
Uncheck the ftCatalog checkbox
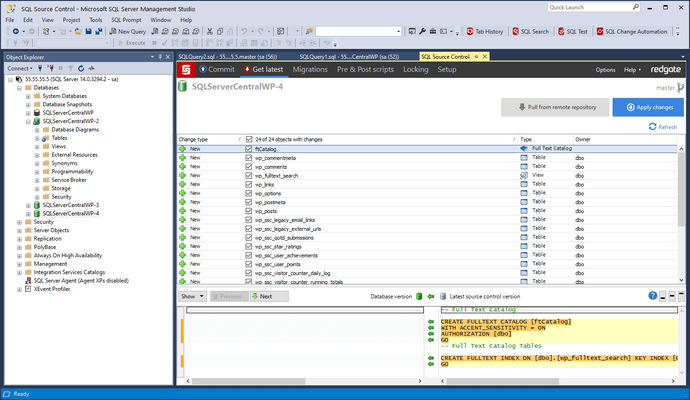point(249,149)
